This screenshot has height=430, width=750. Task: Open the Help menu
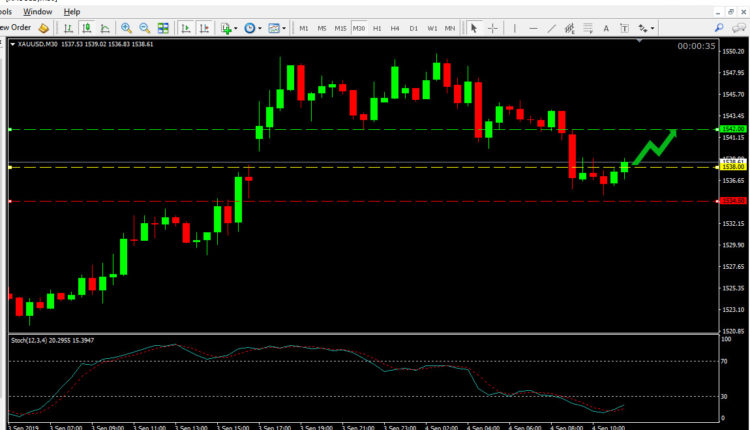(72, 11)
